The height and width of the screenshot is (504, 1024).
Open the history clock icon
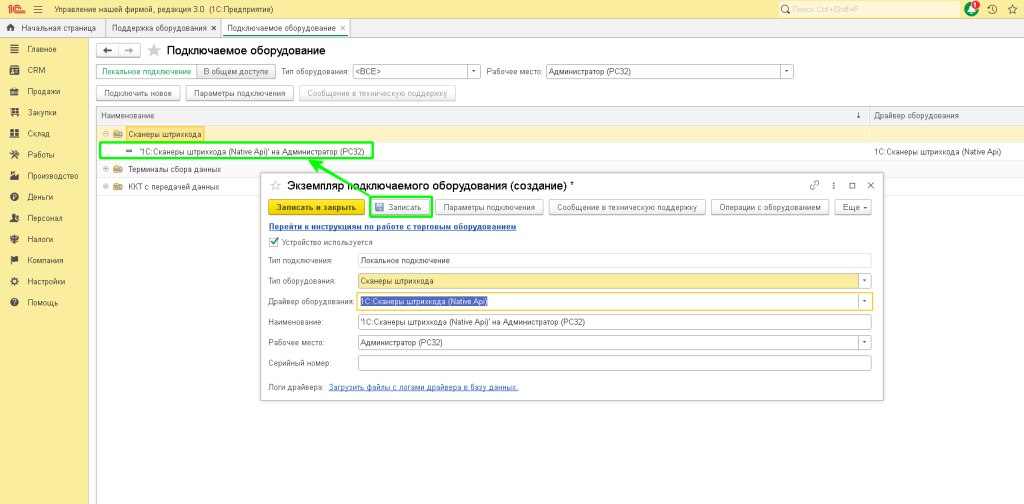991,9
